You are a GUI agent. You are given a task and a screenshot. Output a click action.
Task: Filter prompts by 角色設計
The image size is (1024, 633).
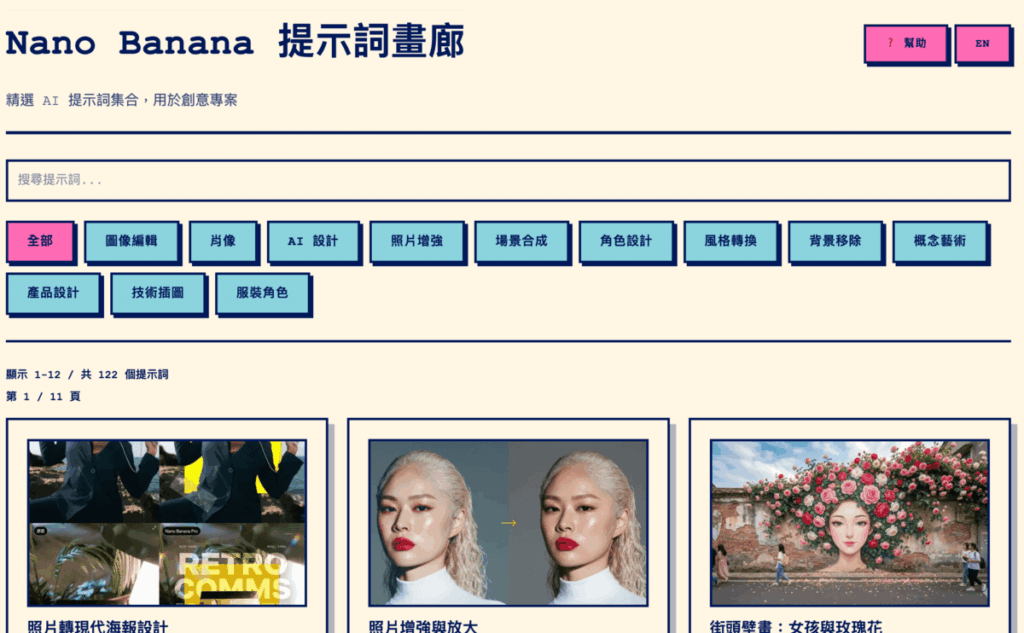point(626,241)
